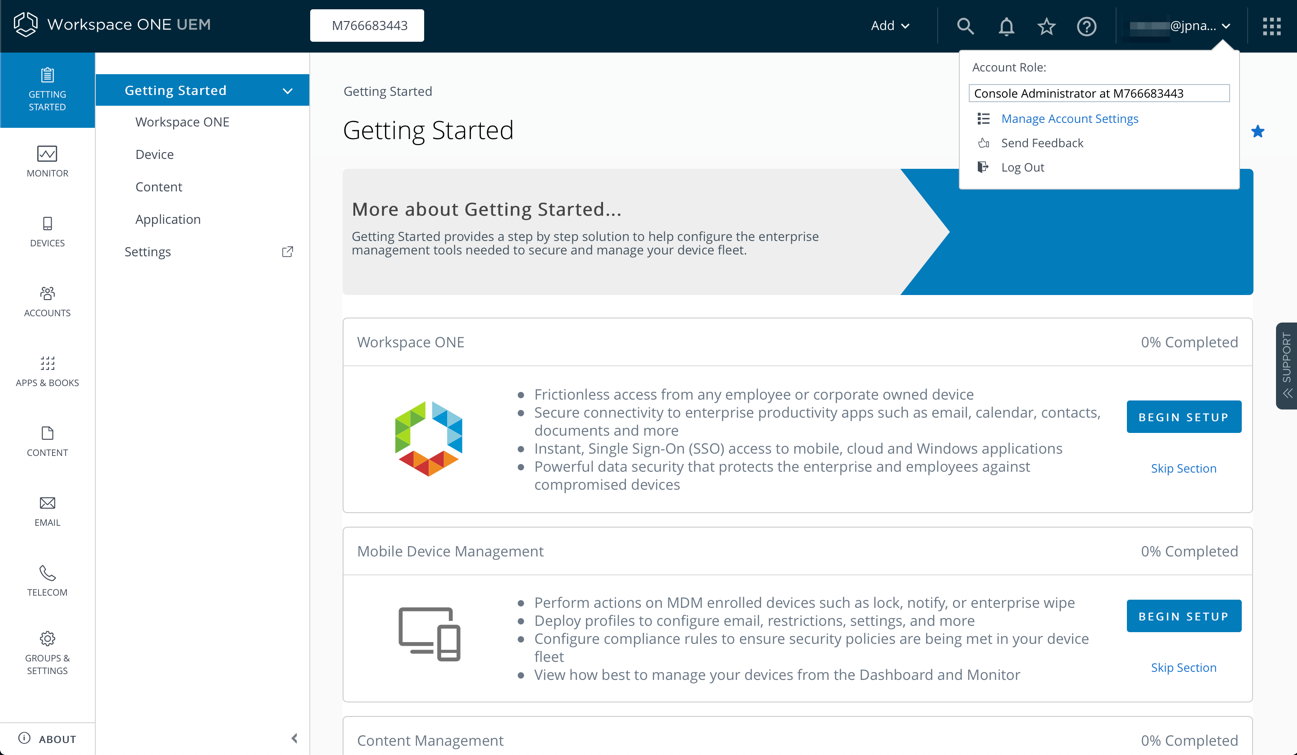Collapse the secondary navigation panel arrow

[x=294, y=739]
